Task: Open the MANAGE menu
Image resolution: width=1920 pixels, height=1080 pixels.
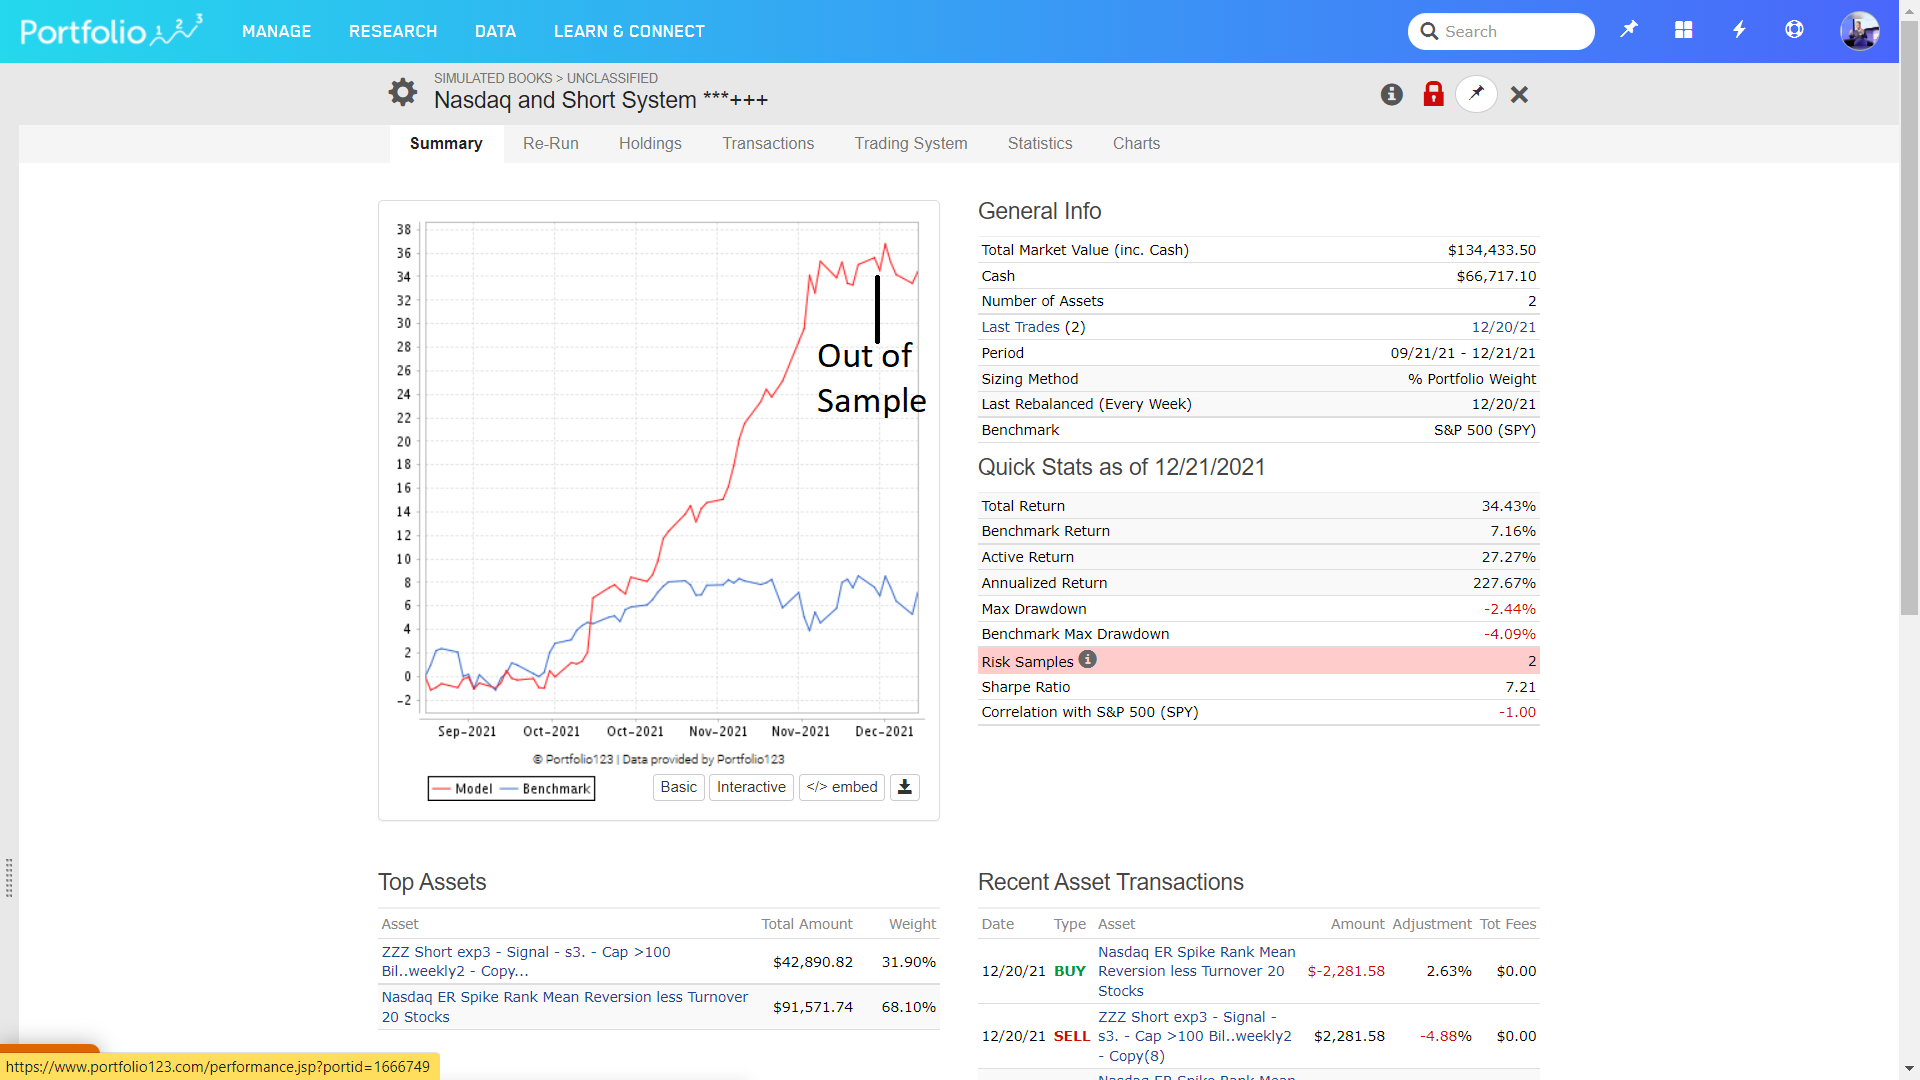Action: [x=276, y=31]
